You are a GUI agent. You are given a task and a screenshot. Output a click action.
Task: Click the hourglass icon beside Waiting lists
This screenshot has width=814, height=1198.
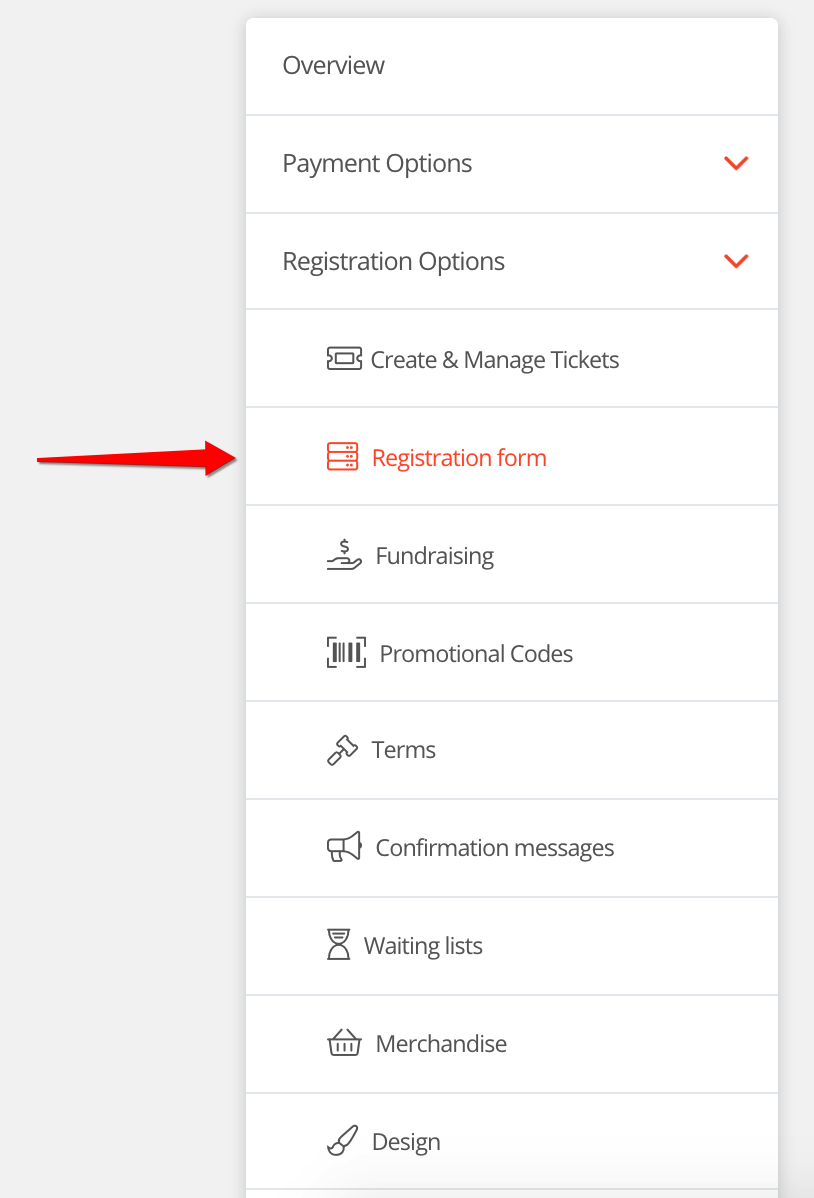[340, 944]
